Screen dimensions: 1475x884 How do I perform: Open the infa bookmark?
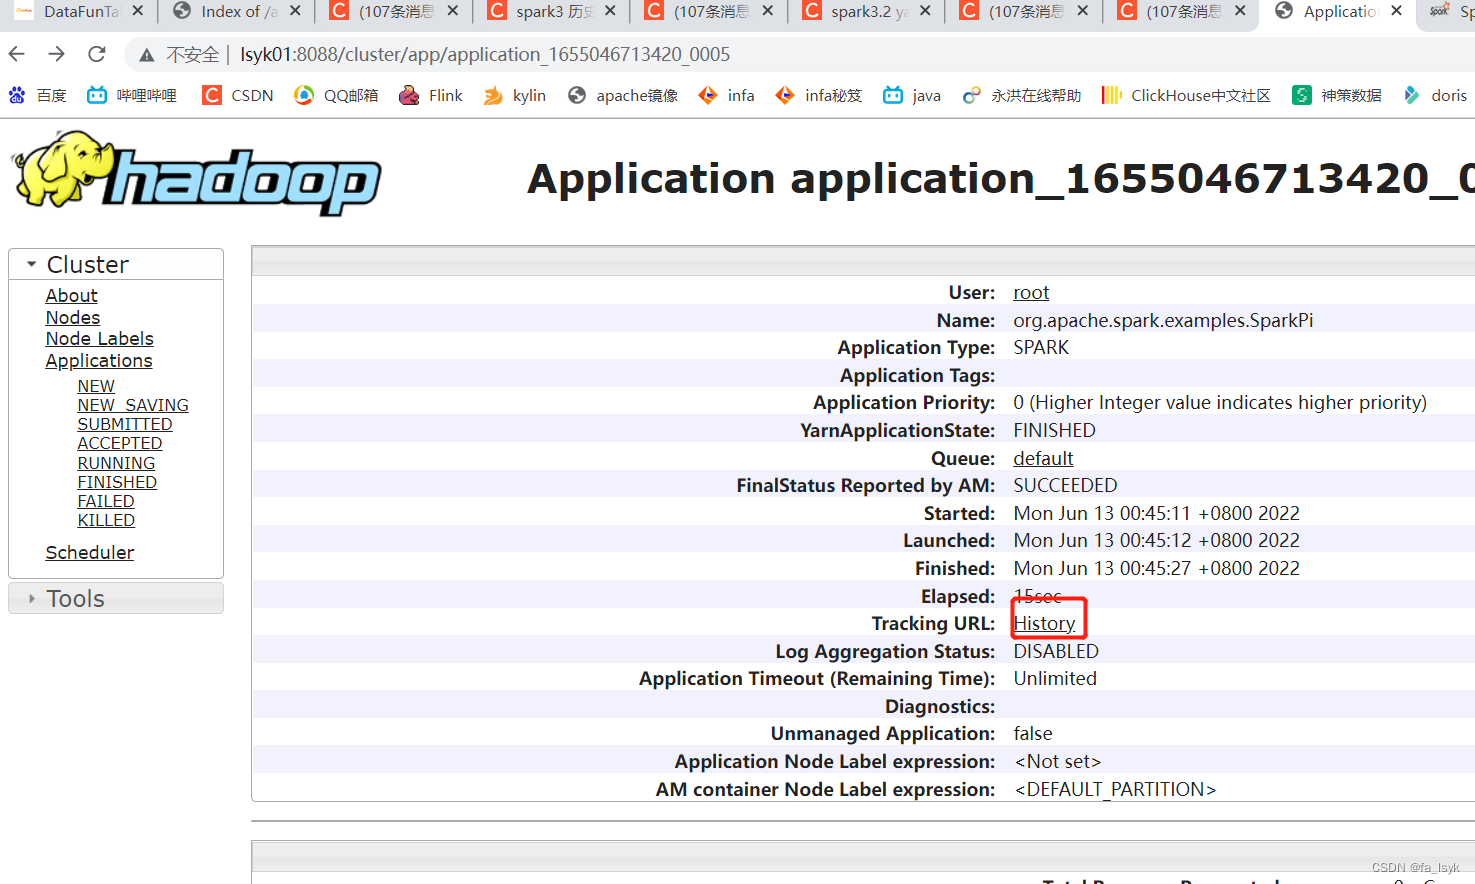[726, 95]
